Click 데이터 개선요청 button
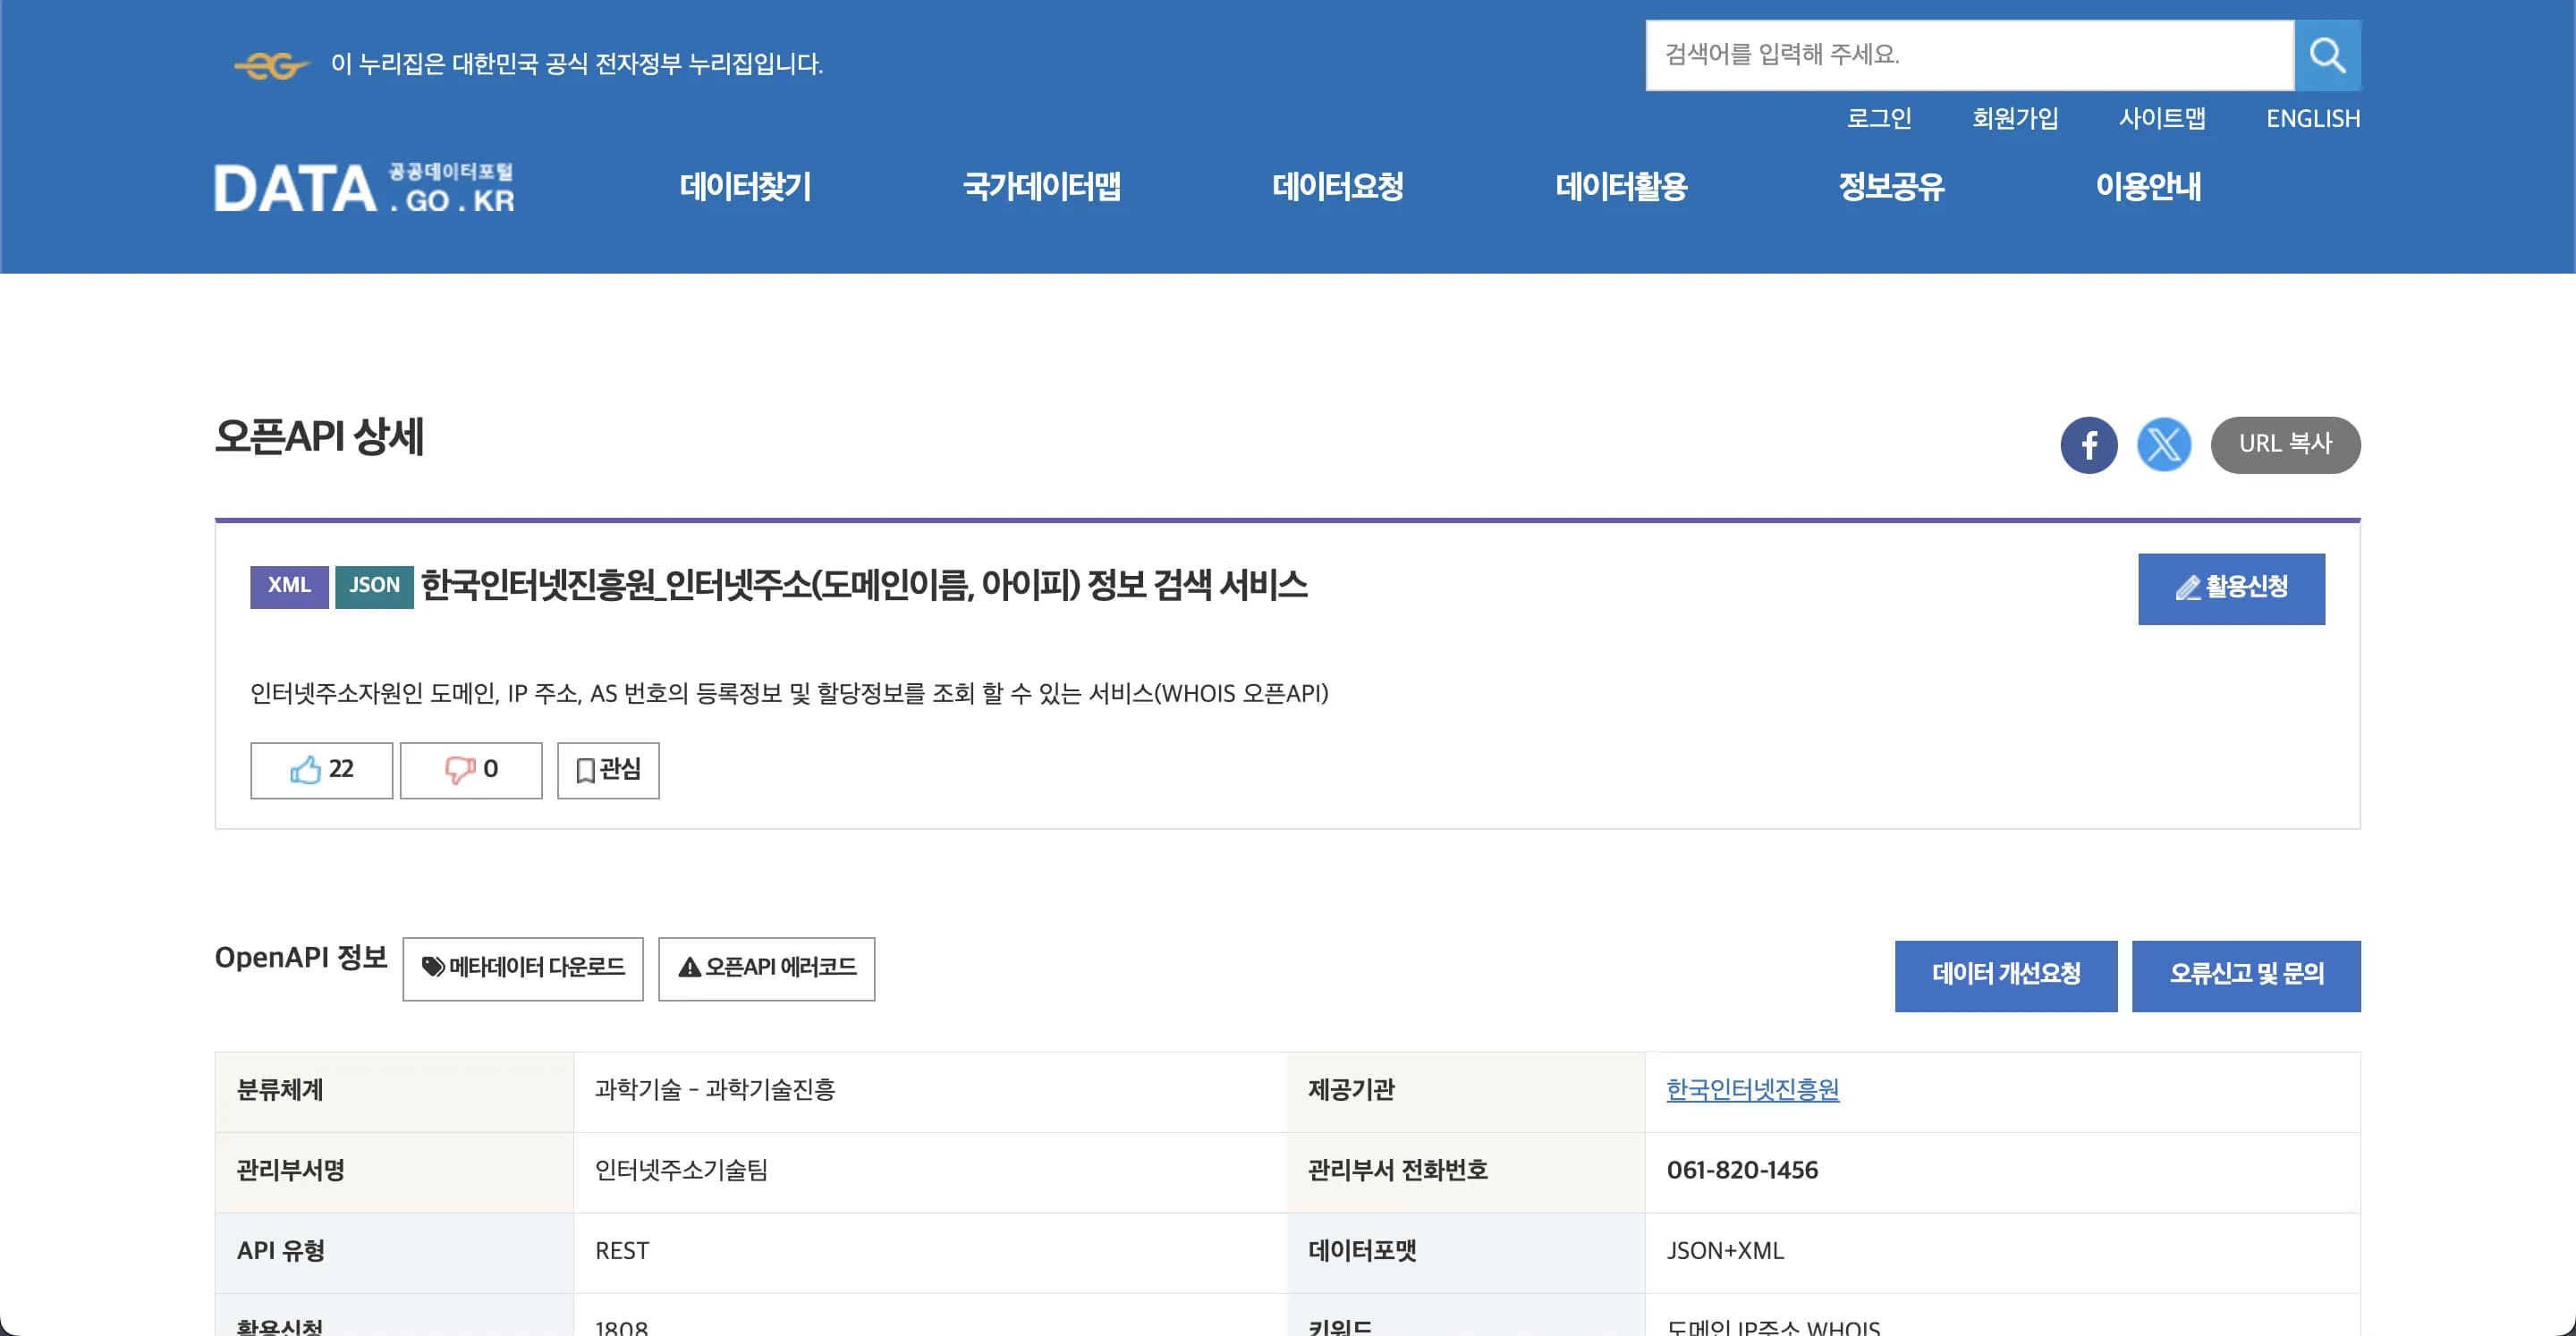The image size is (2576, 1336). [x=2006, y=975]
